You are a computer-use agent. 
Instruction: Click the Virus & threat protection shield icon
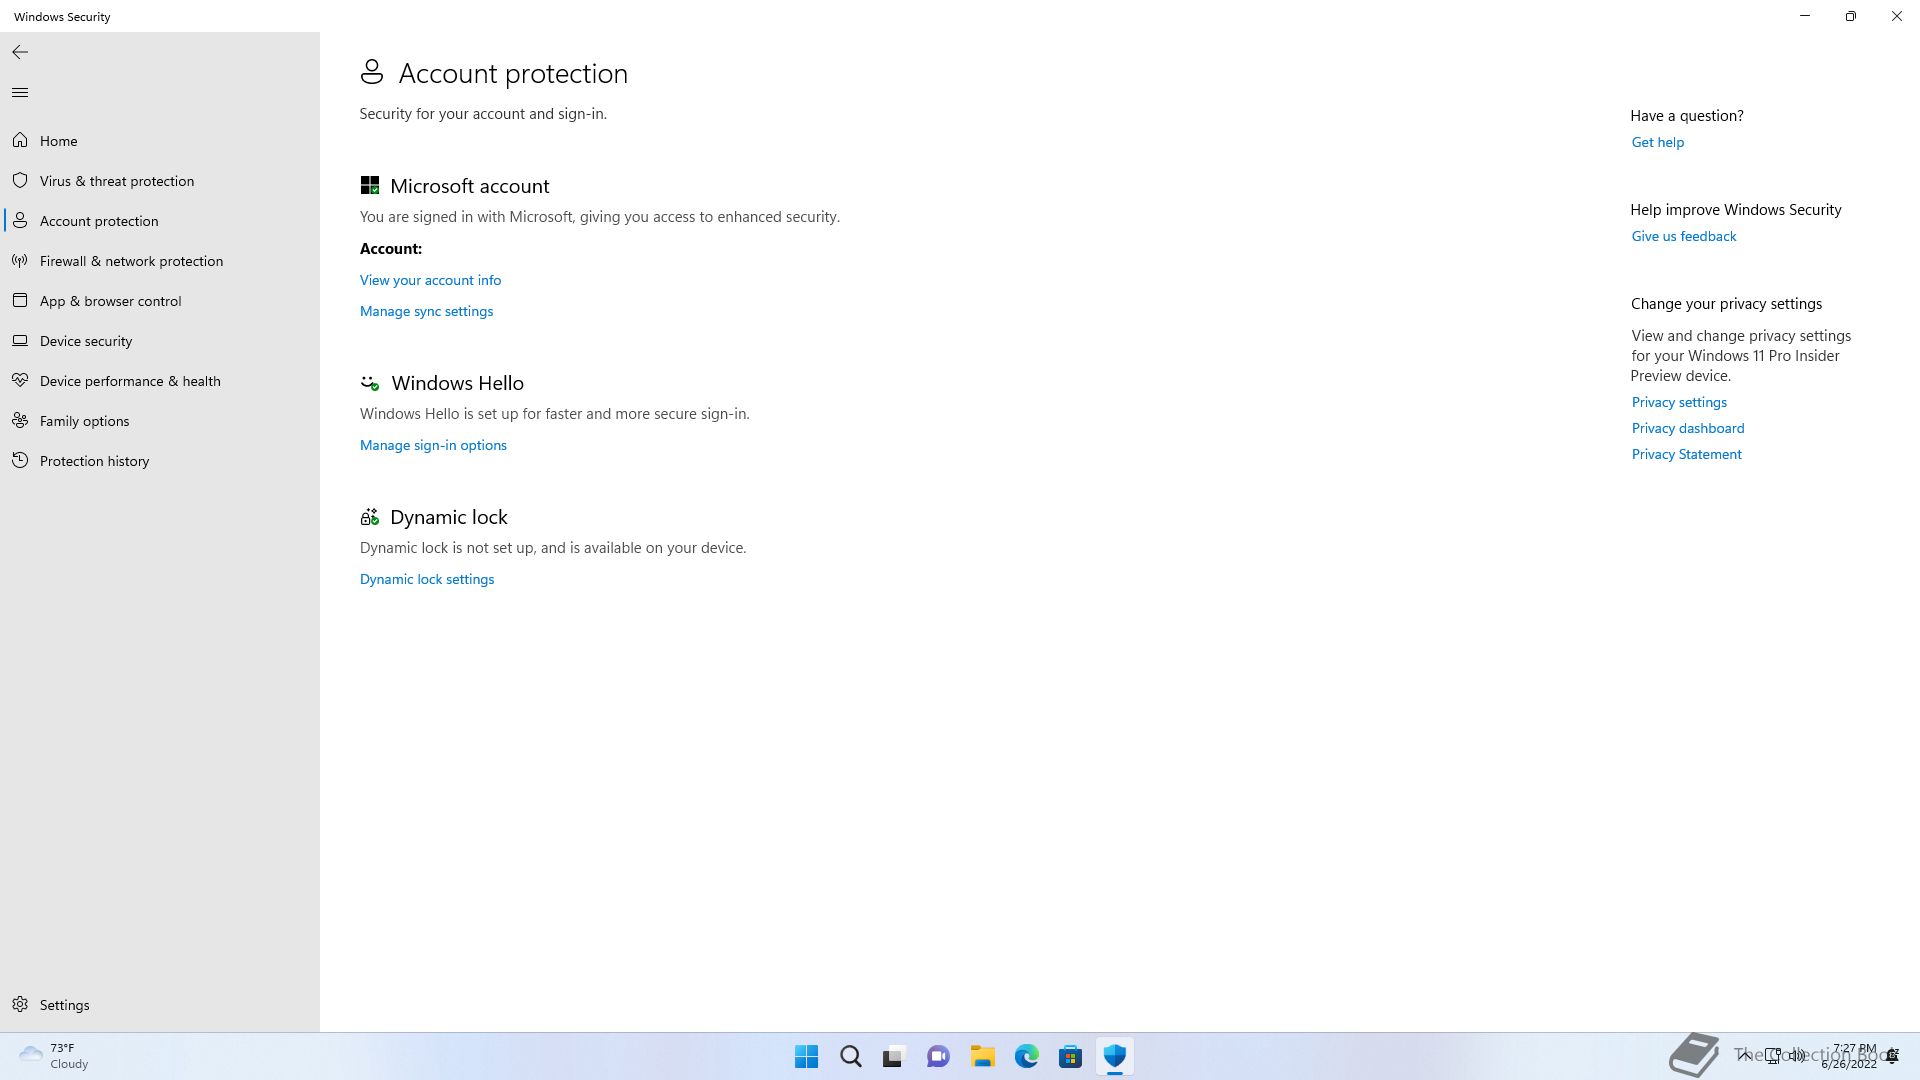(x=20, y=181)
